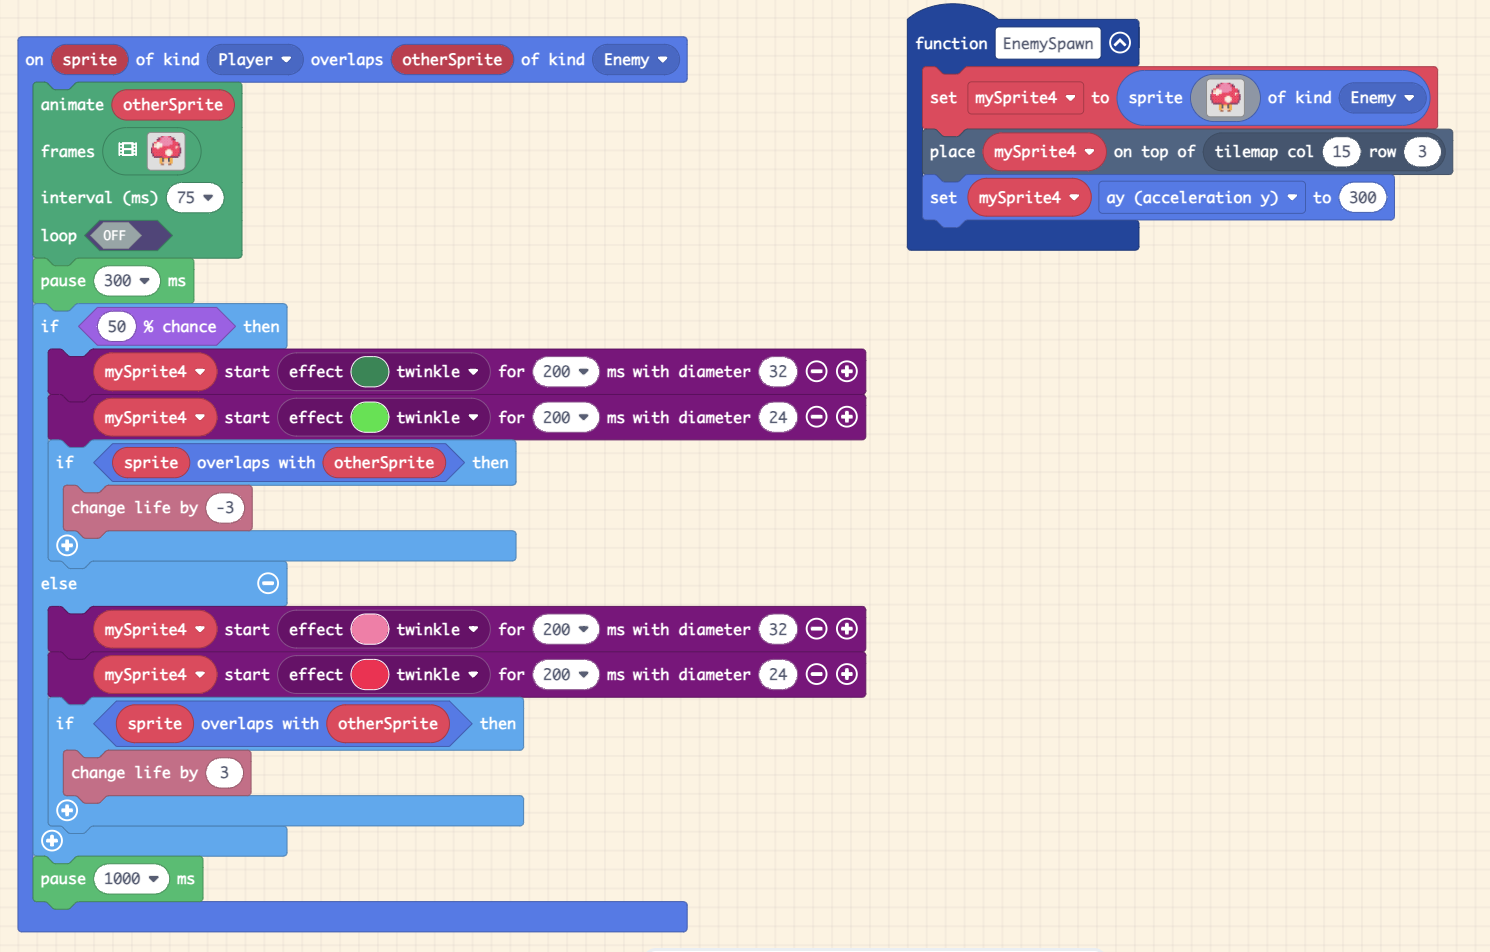Open the 200 ms dropdown on dark green row
The height and width of the screenshot is (952, 1490).
point(566,372)
